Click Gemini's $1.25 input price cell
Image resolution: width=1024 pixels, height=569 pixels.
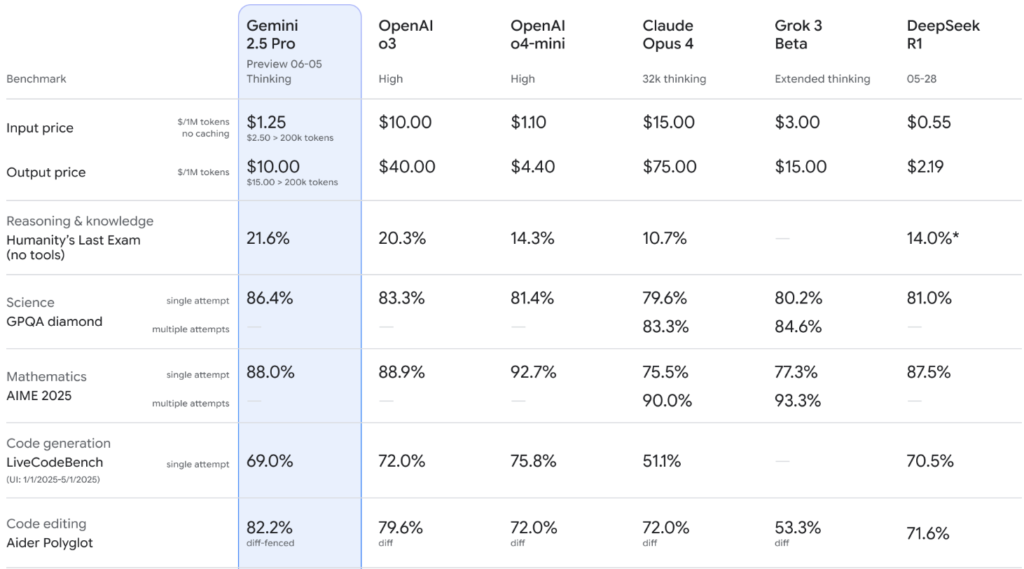click(x=267, y=122)
